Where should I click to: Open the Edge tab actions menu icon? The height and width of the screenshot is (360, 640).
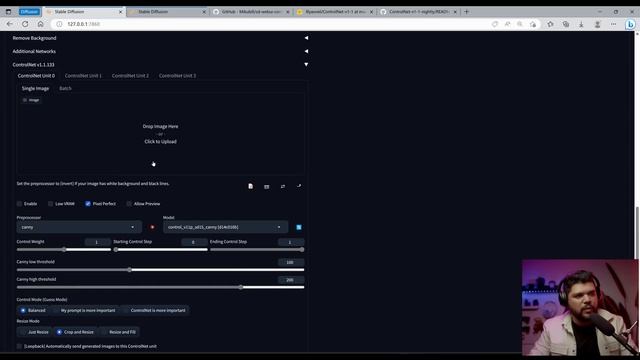[8, 12]
